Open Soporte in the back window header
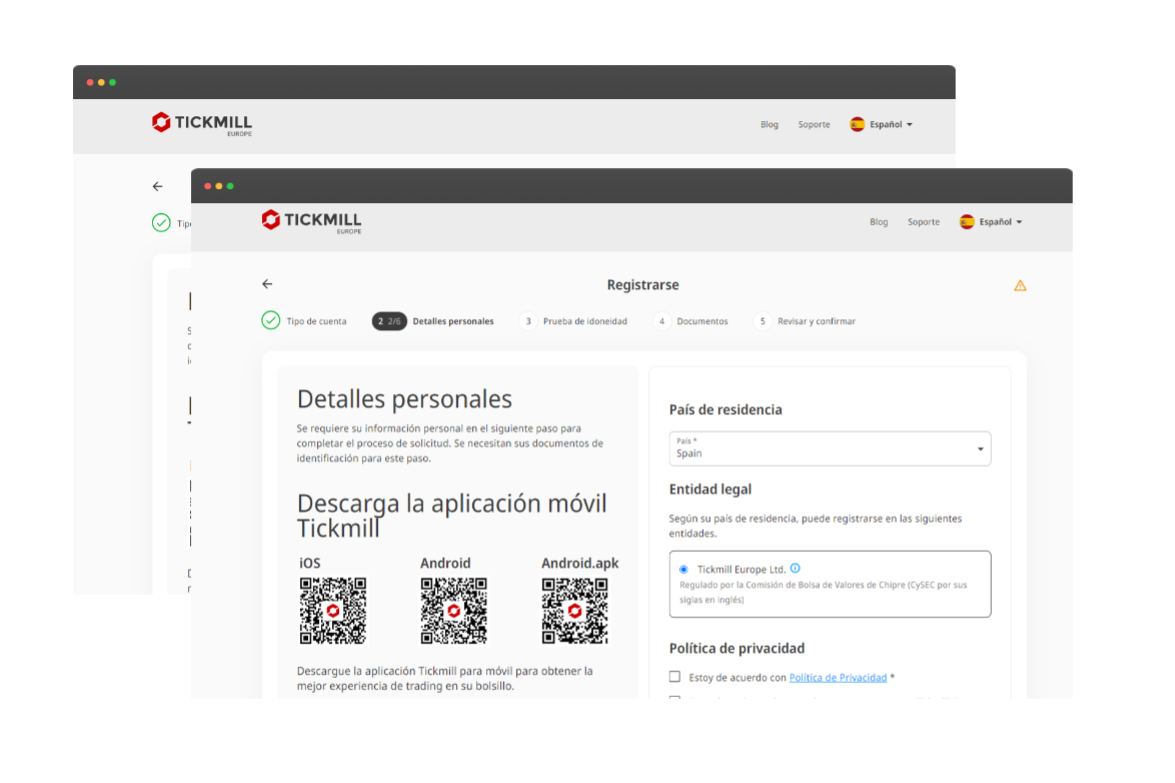This screenshot has width=1175, height=783. 814,124
